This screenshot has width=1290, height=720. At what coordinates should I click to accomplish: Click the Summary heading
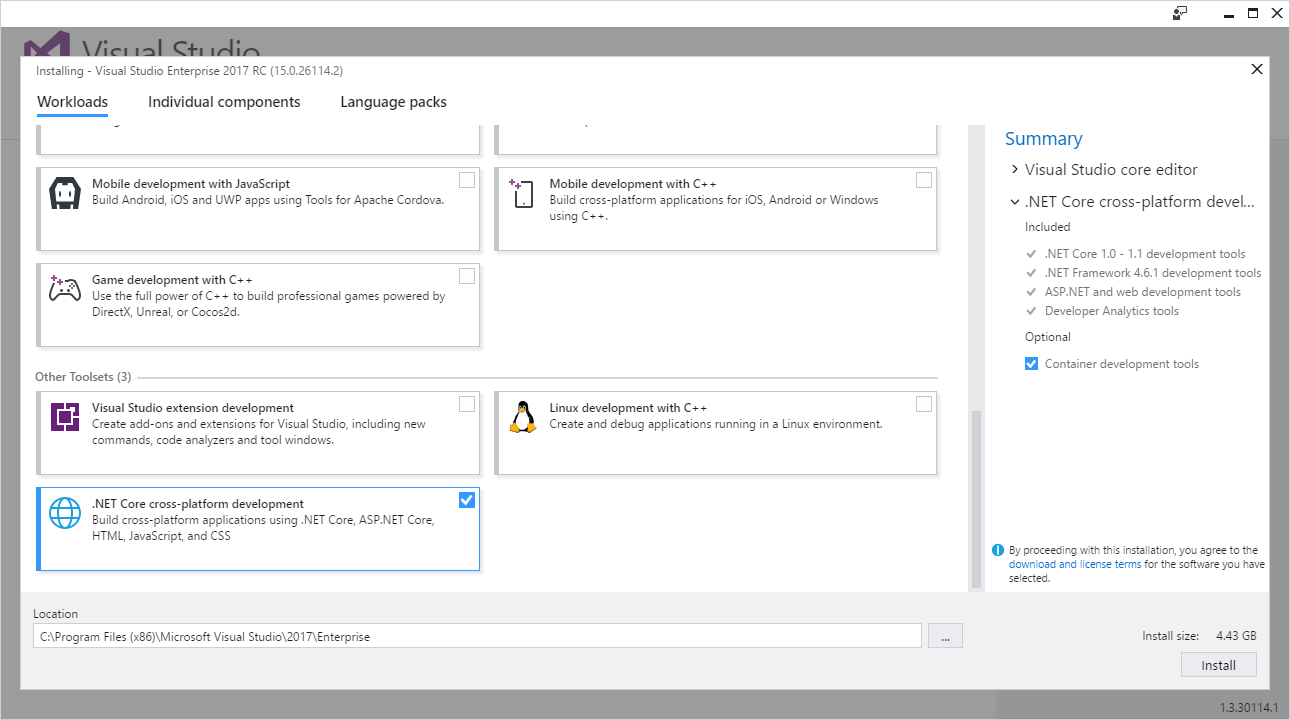(1044, 139)
